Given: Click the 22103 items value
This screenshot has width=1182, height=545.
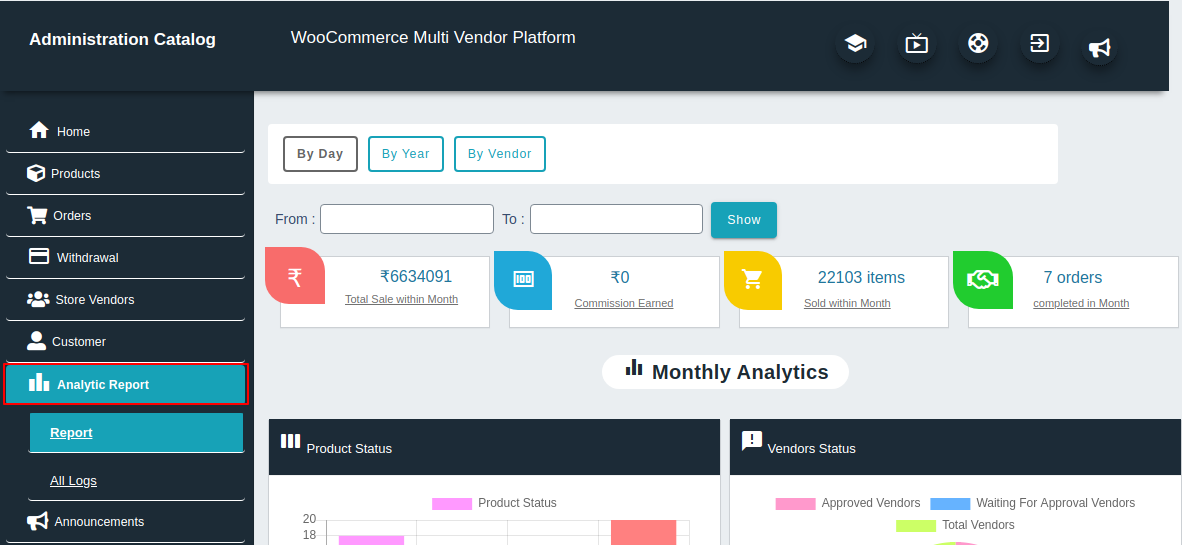Looking at the screenshot, I should [x=862, y=277].
